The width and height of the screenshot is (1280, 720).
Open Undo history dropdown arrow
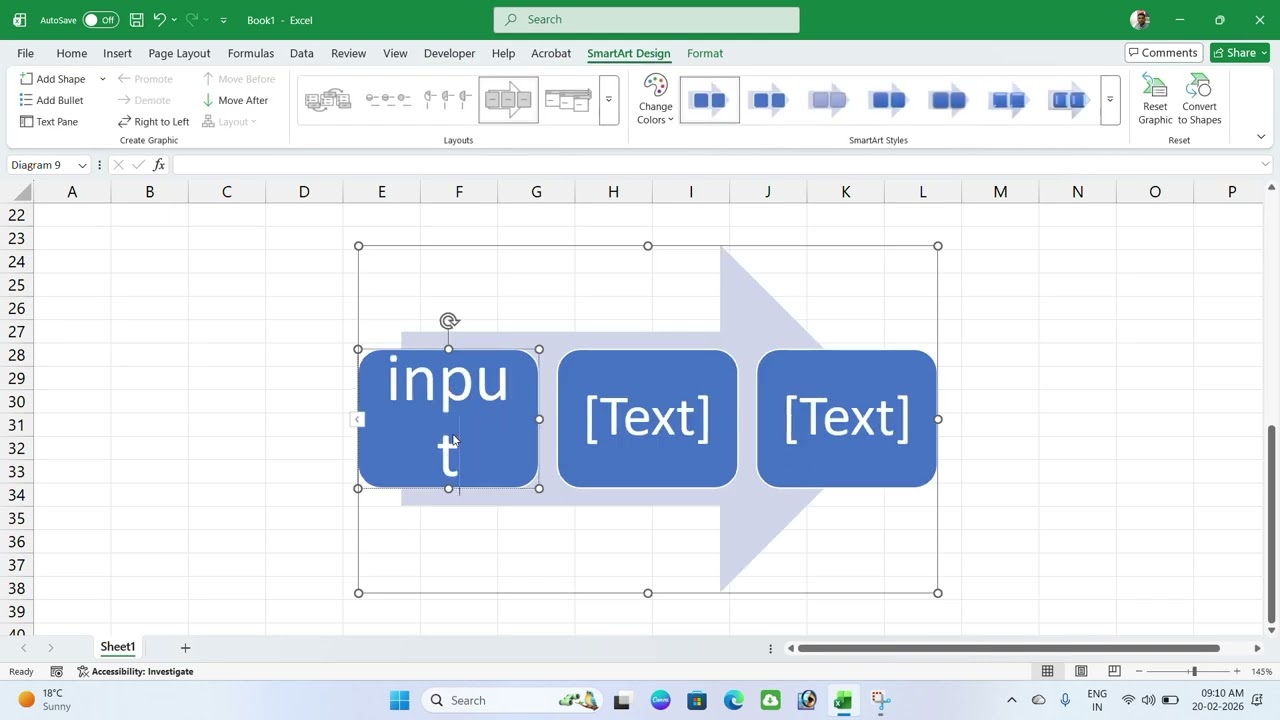tap(174, 20)
